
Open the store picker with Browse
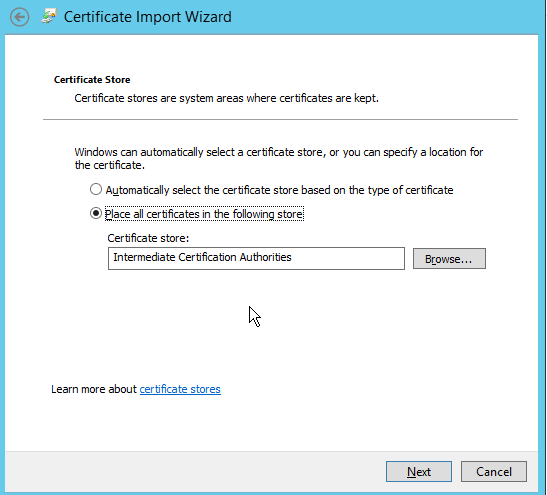click(x=449, y=258)
